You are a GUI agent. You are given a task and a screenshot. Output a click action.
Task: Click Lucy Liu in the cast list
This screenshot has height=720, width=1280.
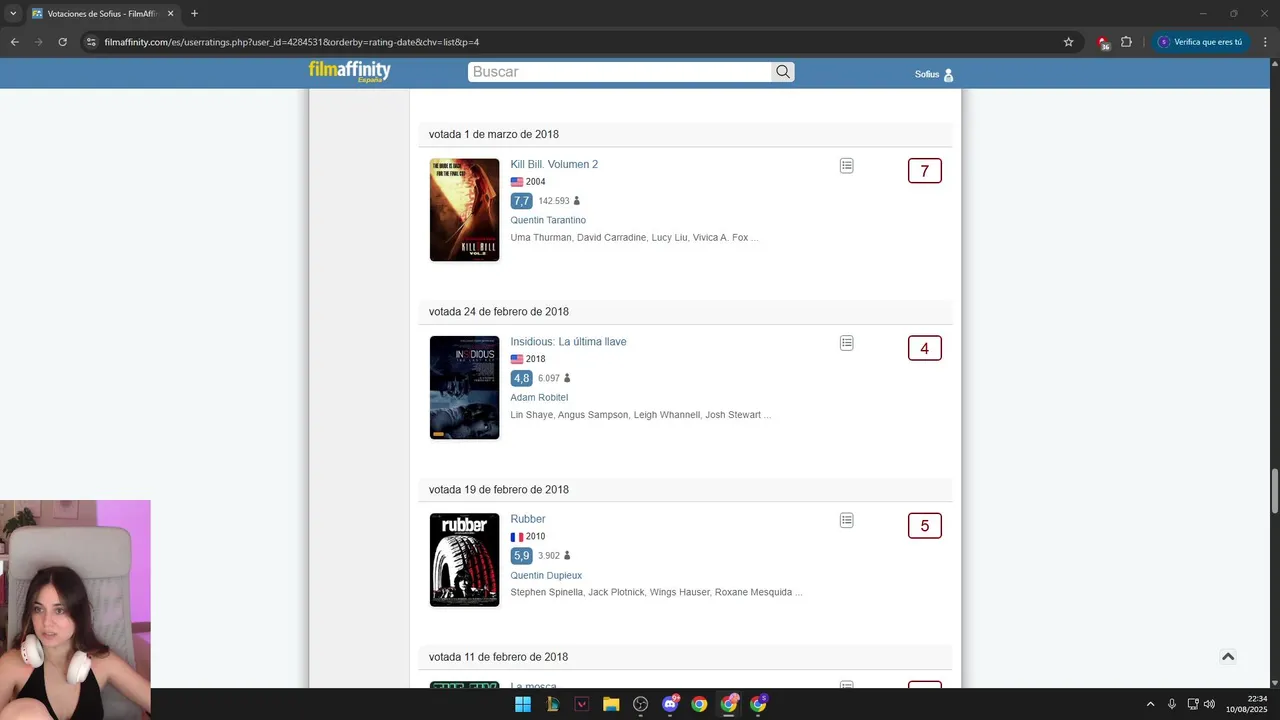[668, 238]
